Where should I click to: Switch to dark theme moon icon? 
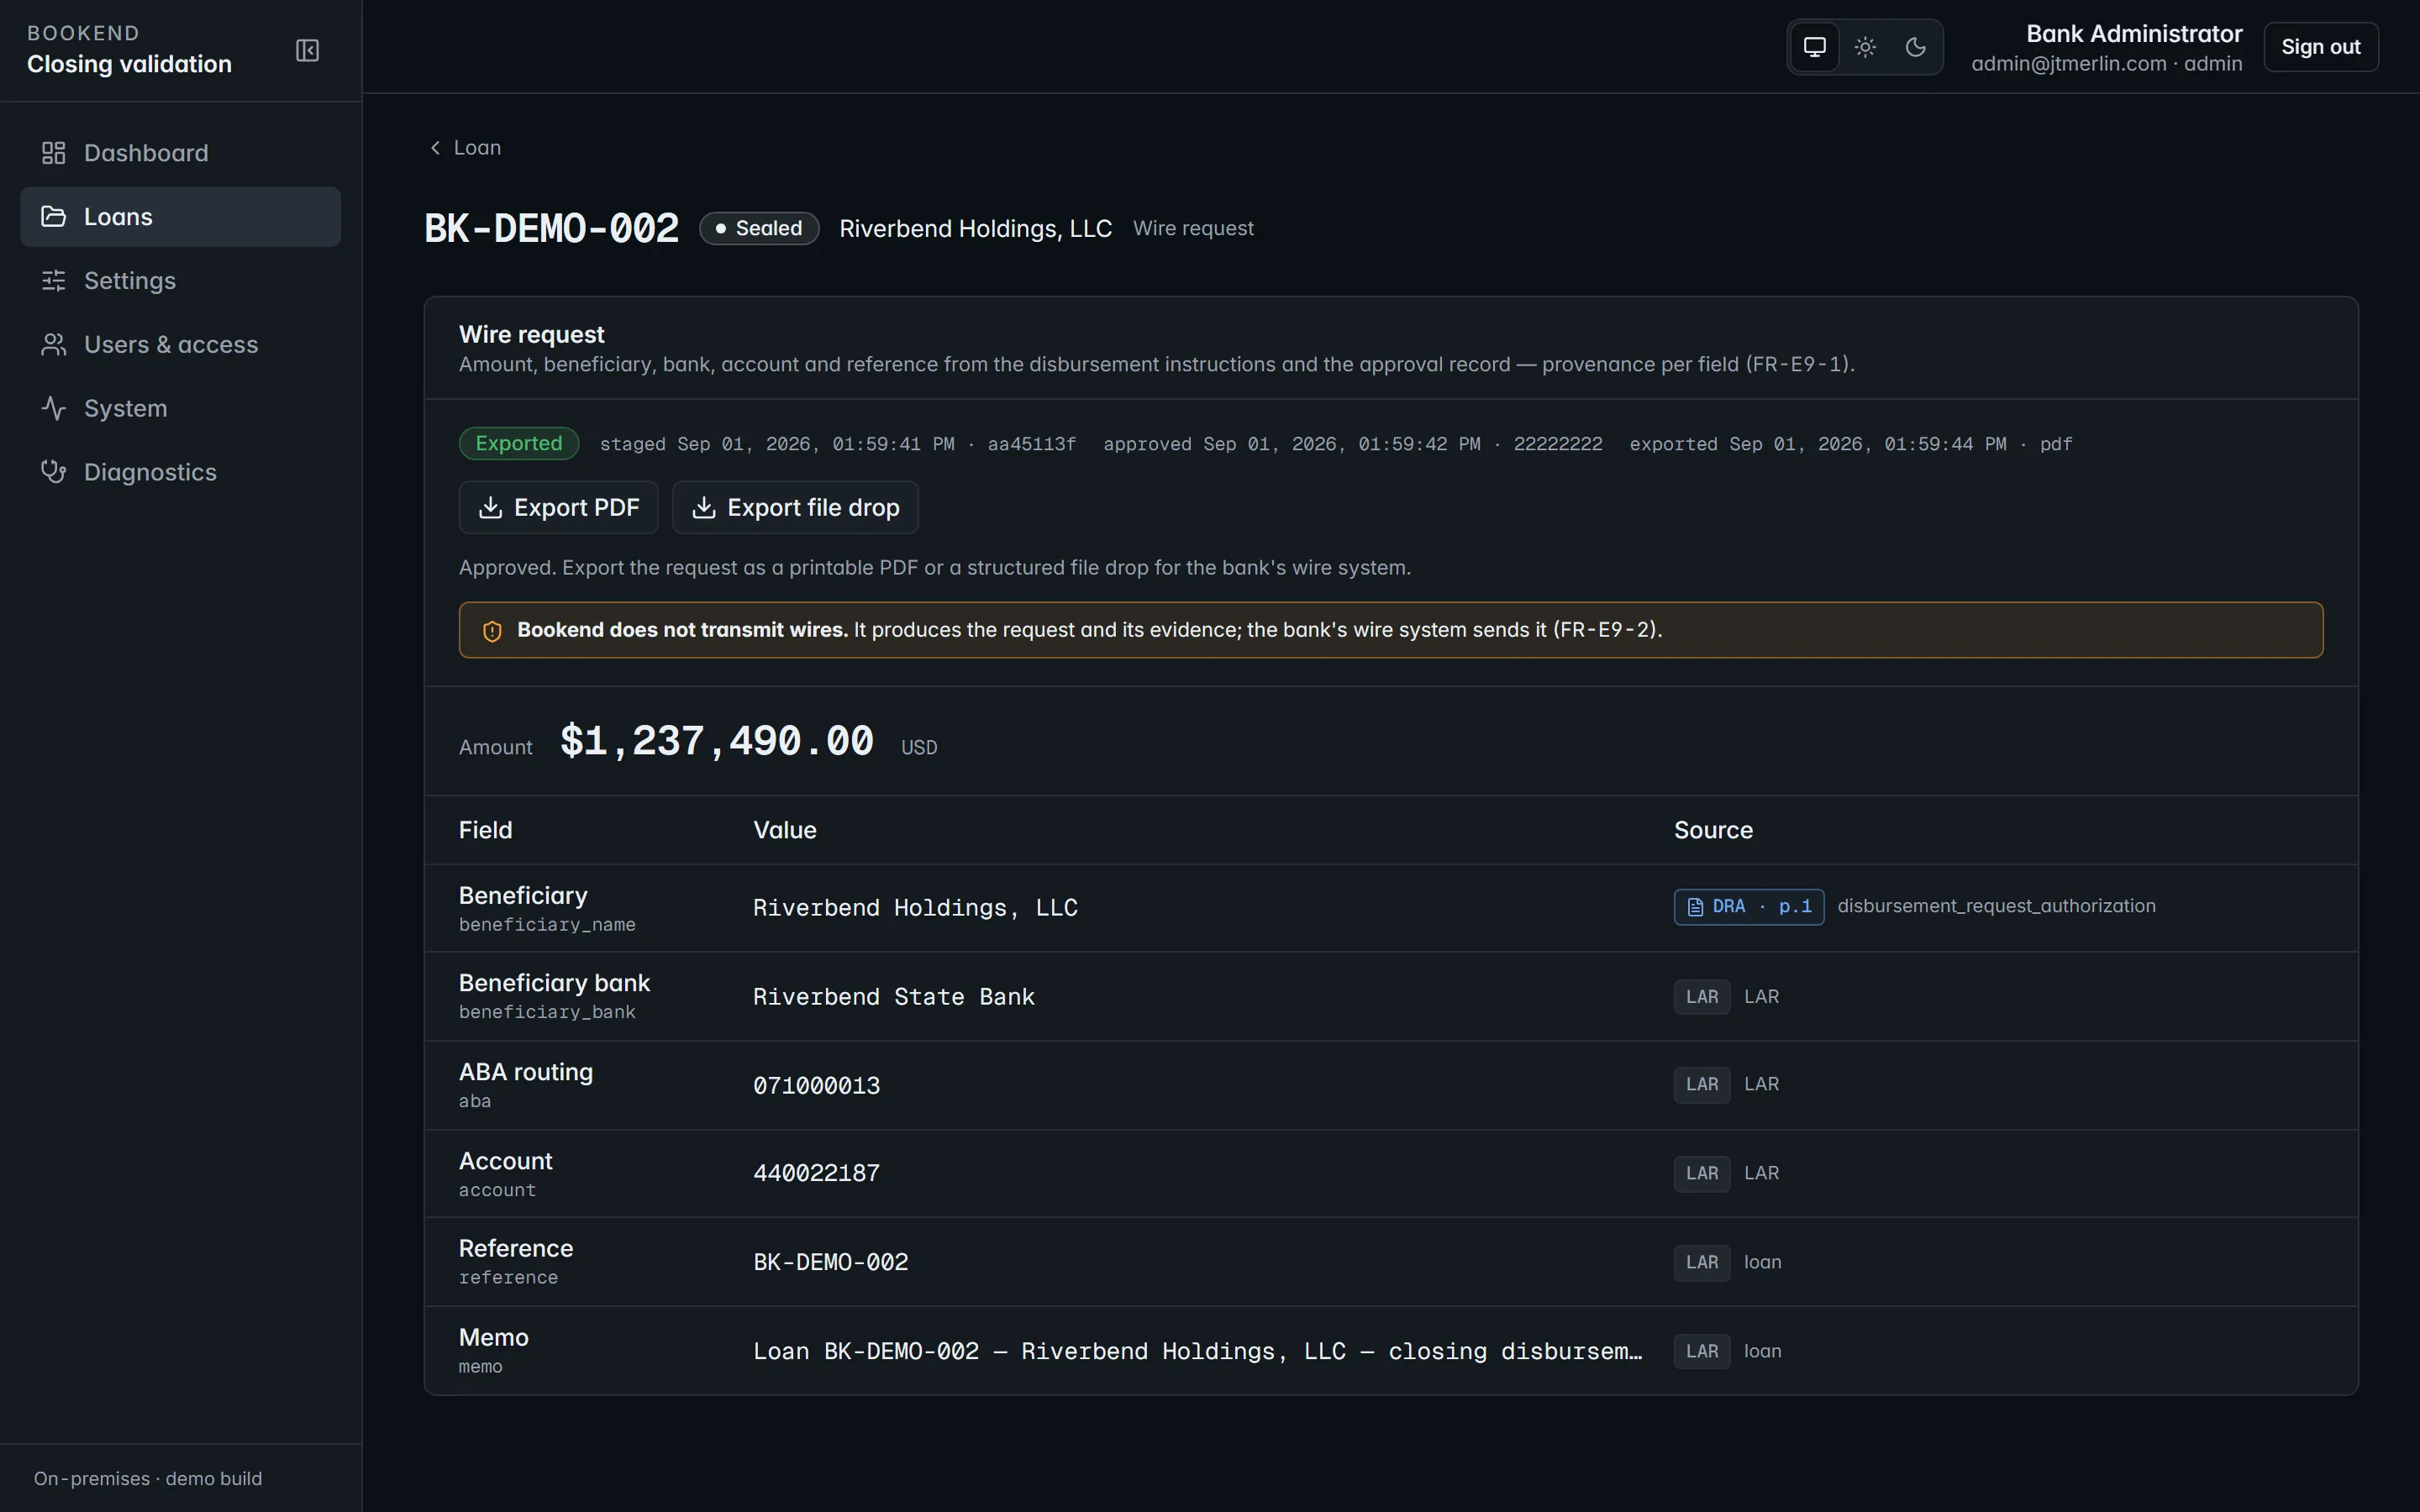(1915, 47)
